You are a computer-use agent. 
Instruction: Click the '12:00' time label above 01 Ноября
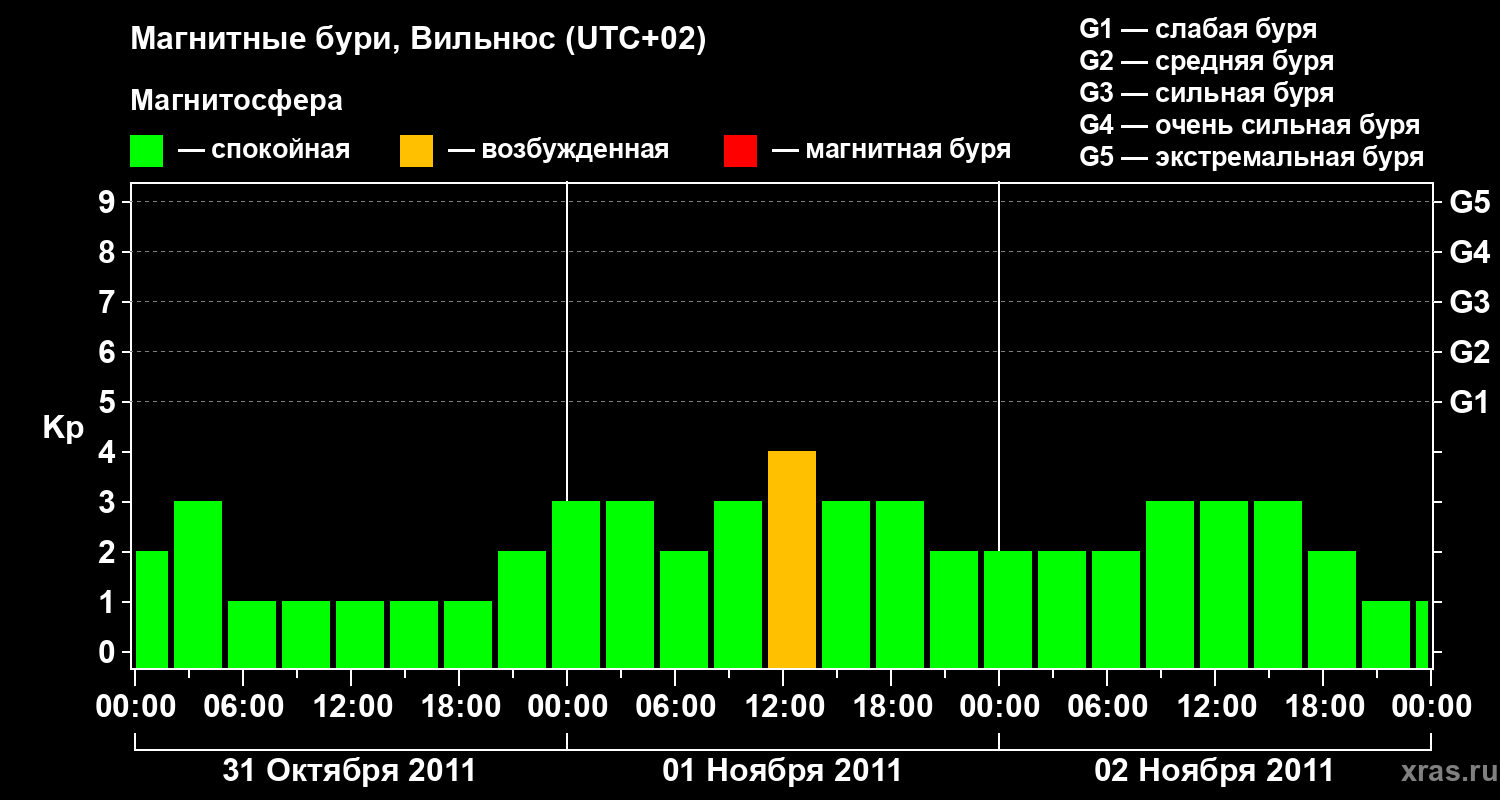[783, 706]
